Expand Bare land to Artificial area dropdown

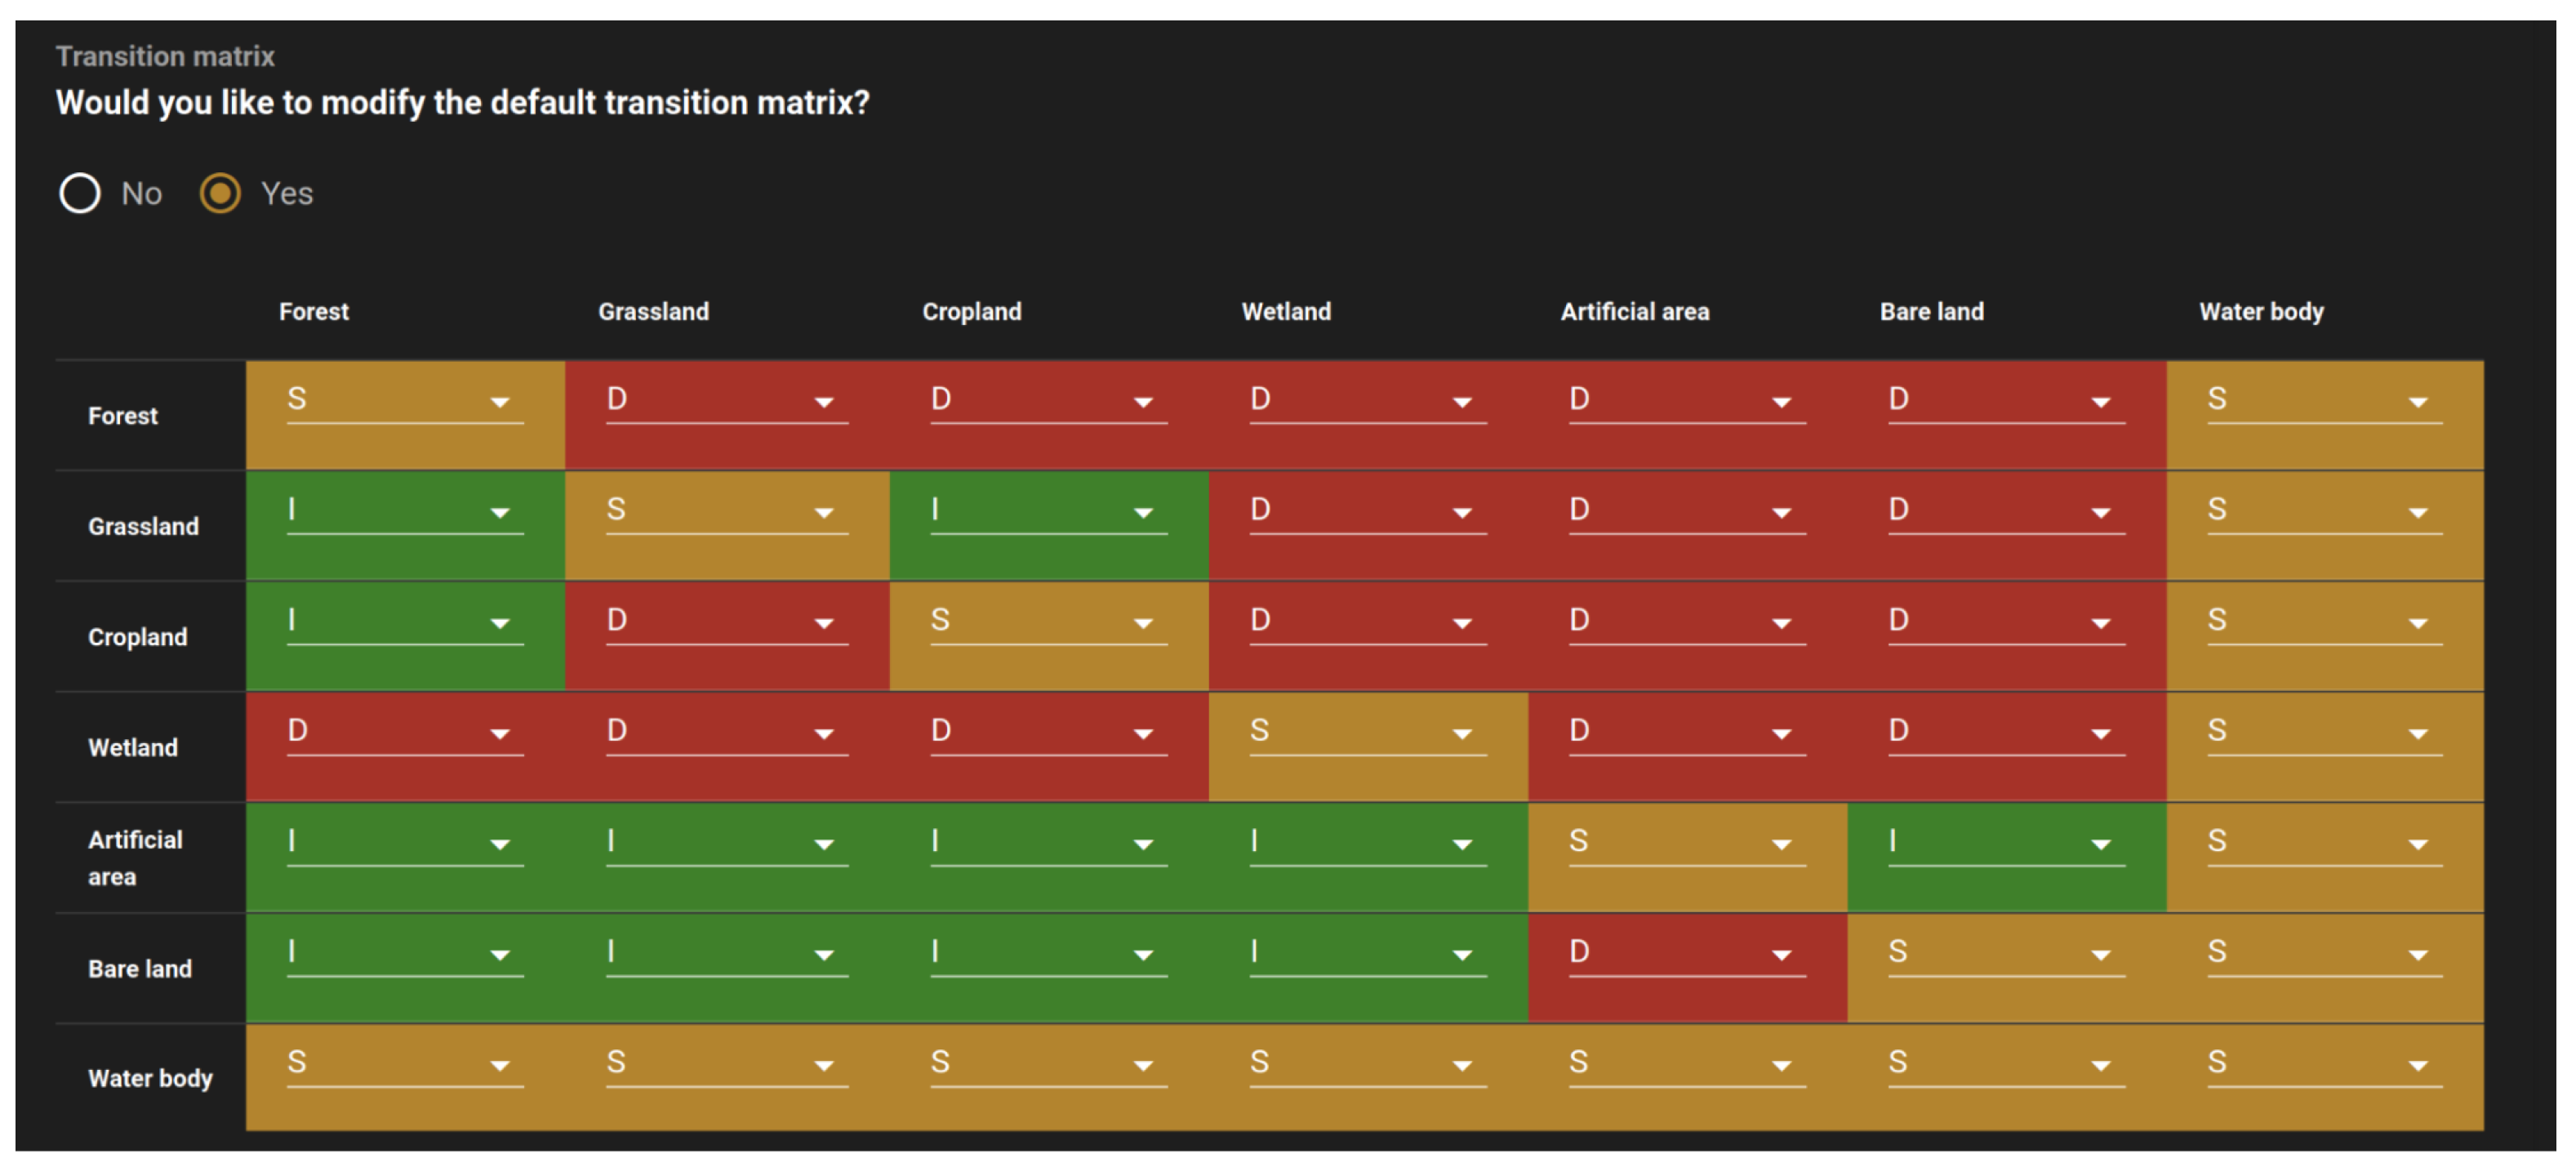click(1686, 954)
